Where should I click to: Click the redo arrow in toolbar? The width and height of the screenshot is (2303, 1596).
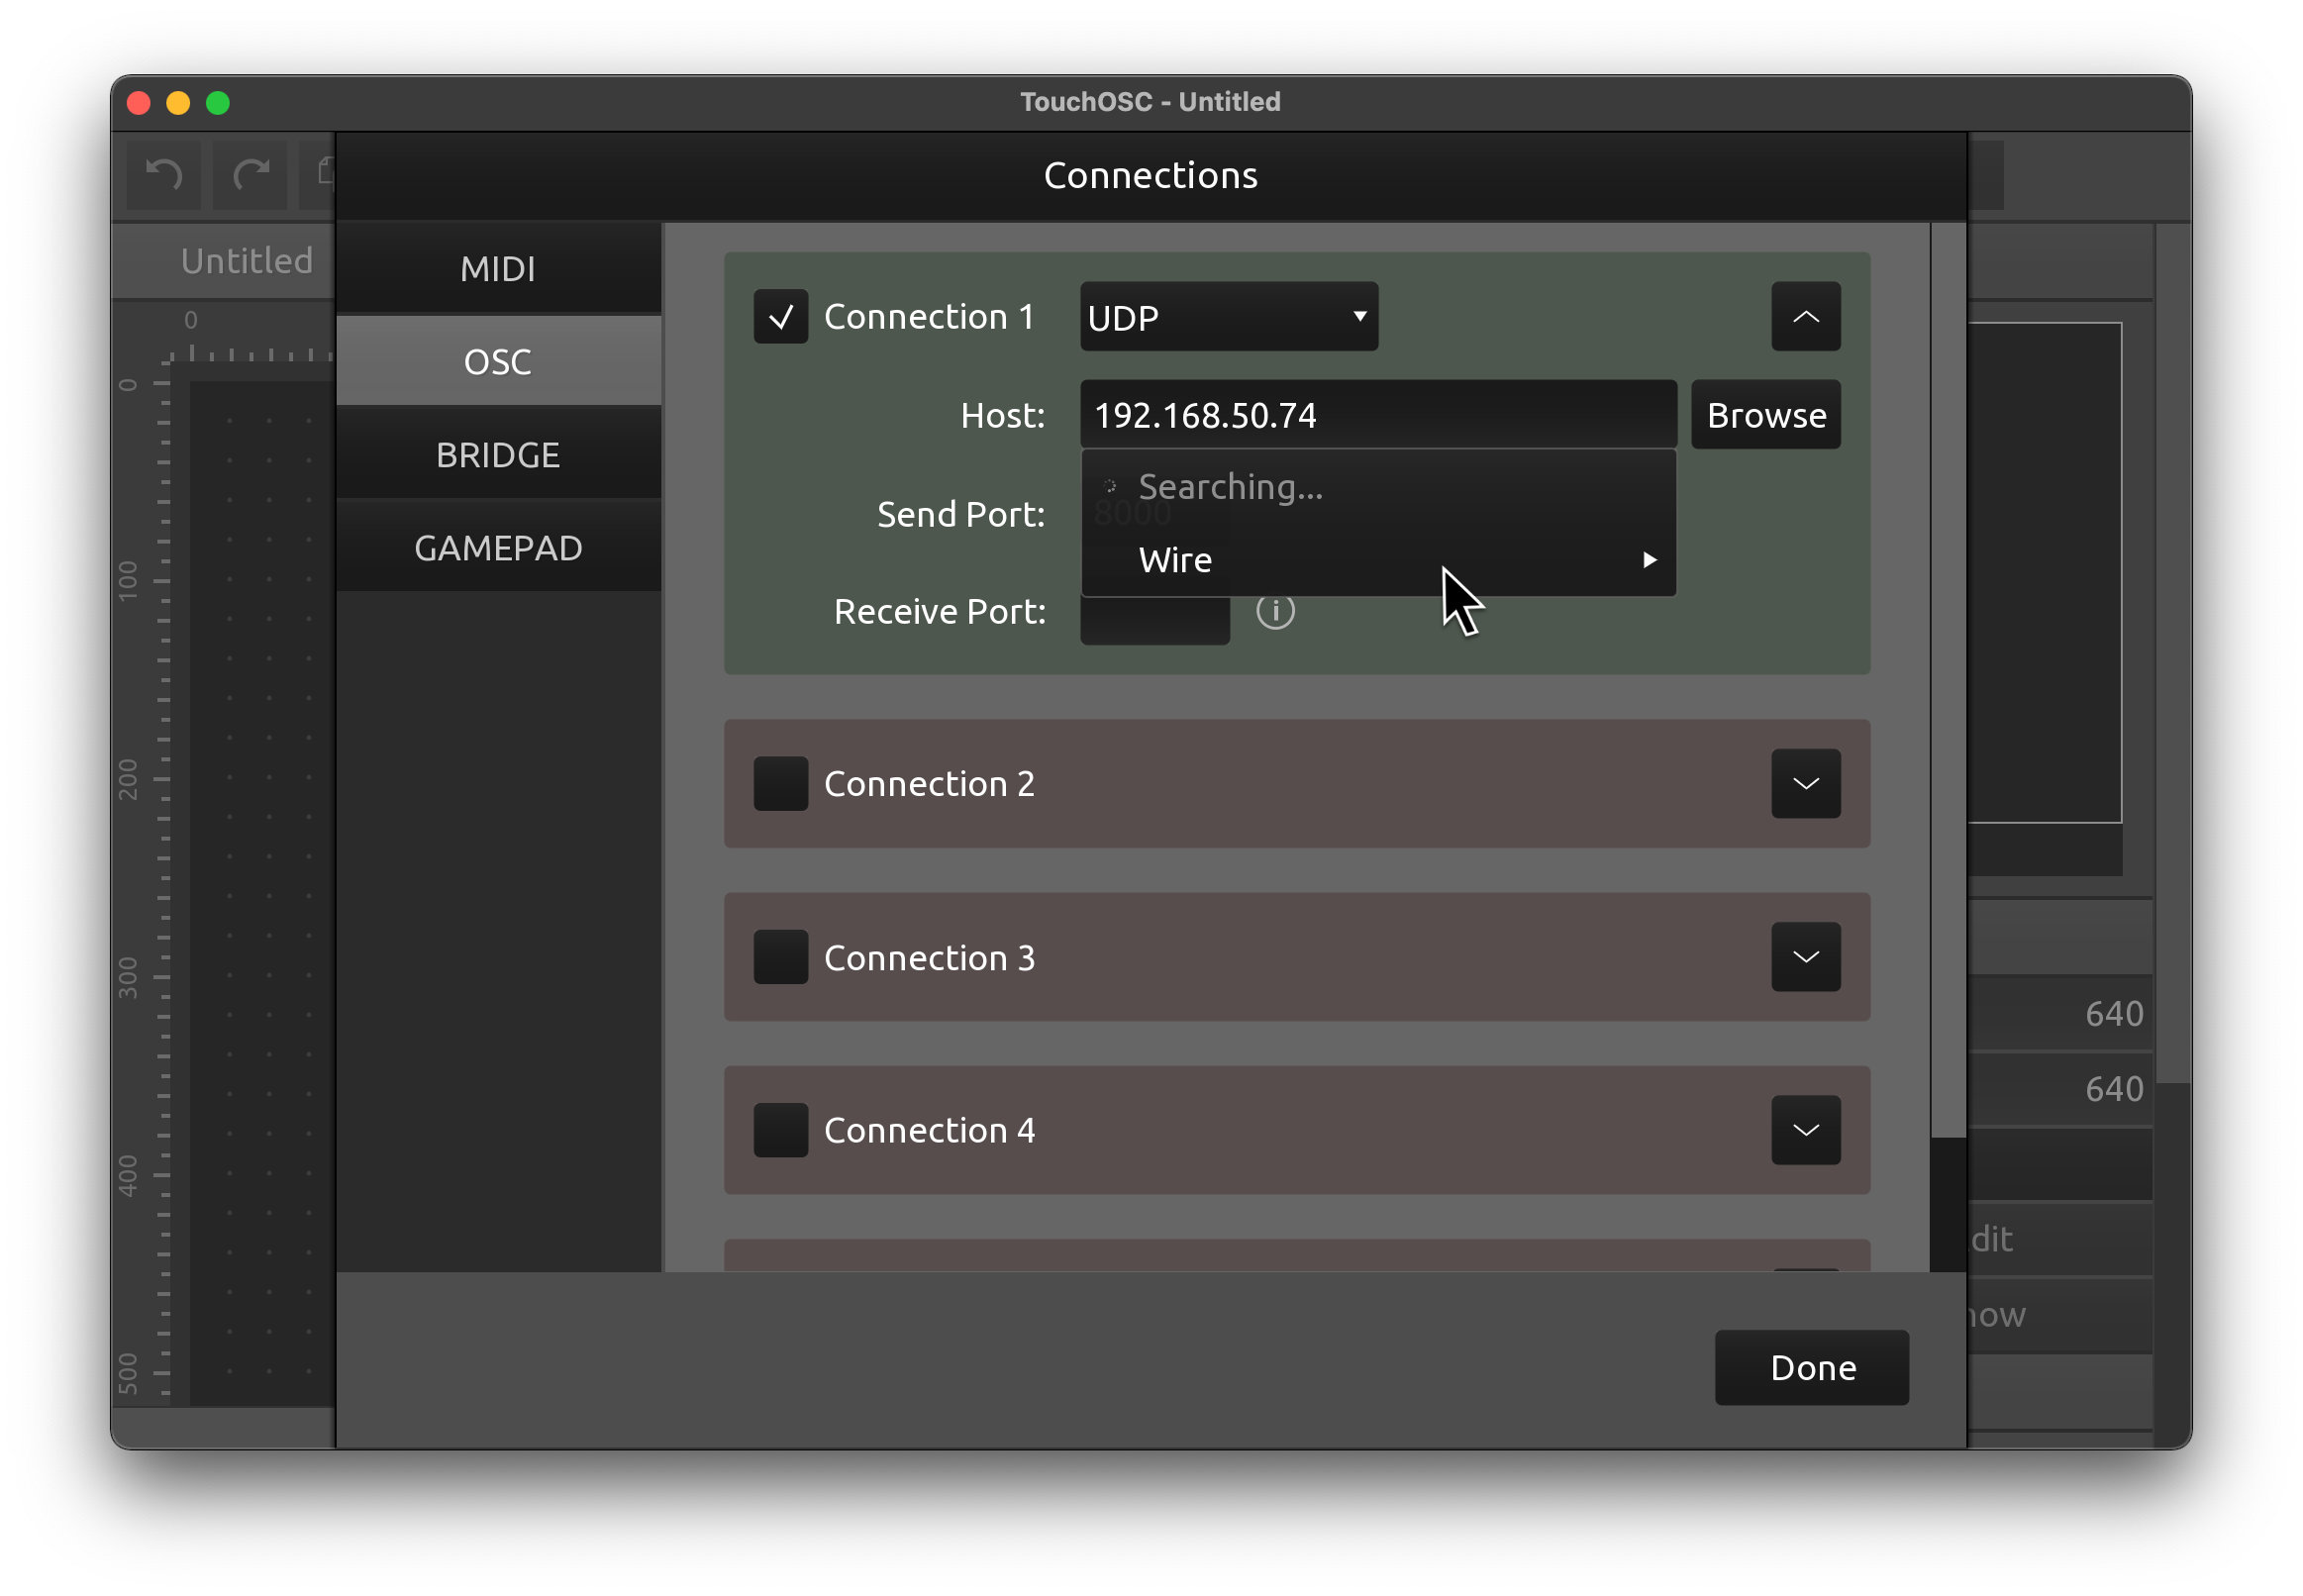(251, 175)
